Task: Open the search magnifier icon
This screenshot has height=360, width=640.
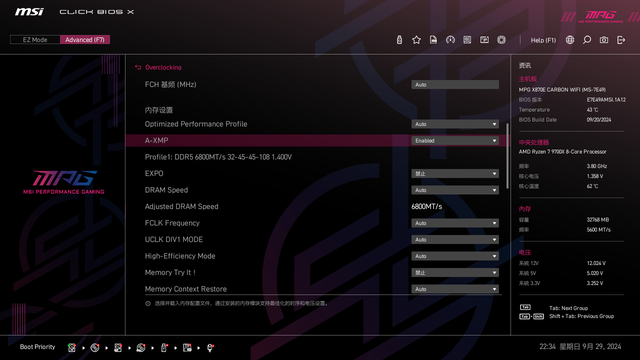Action: [587, 40]
